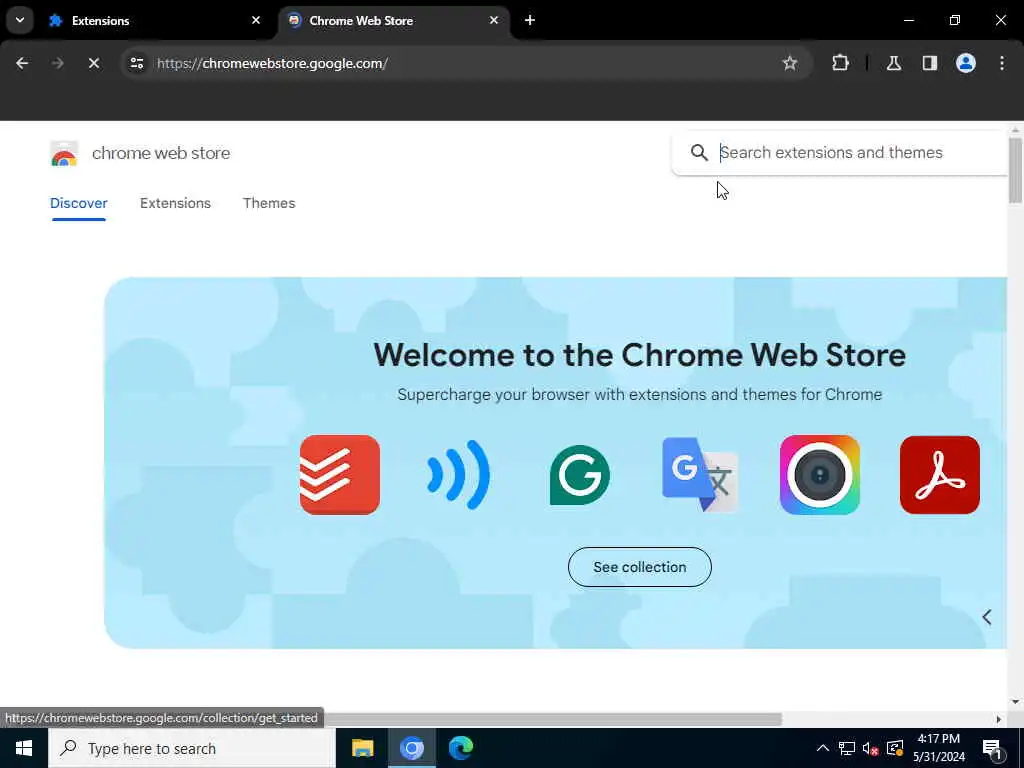Click the magnifier icon in store search
Image resolution: width=1024 pixels, height=768 pixels.
[699, 152]
